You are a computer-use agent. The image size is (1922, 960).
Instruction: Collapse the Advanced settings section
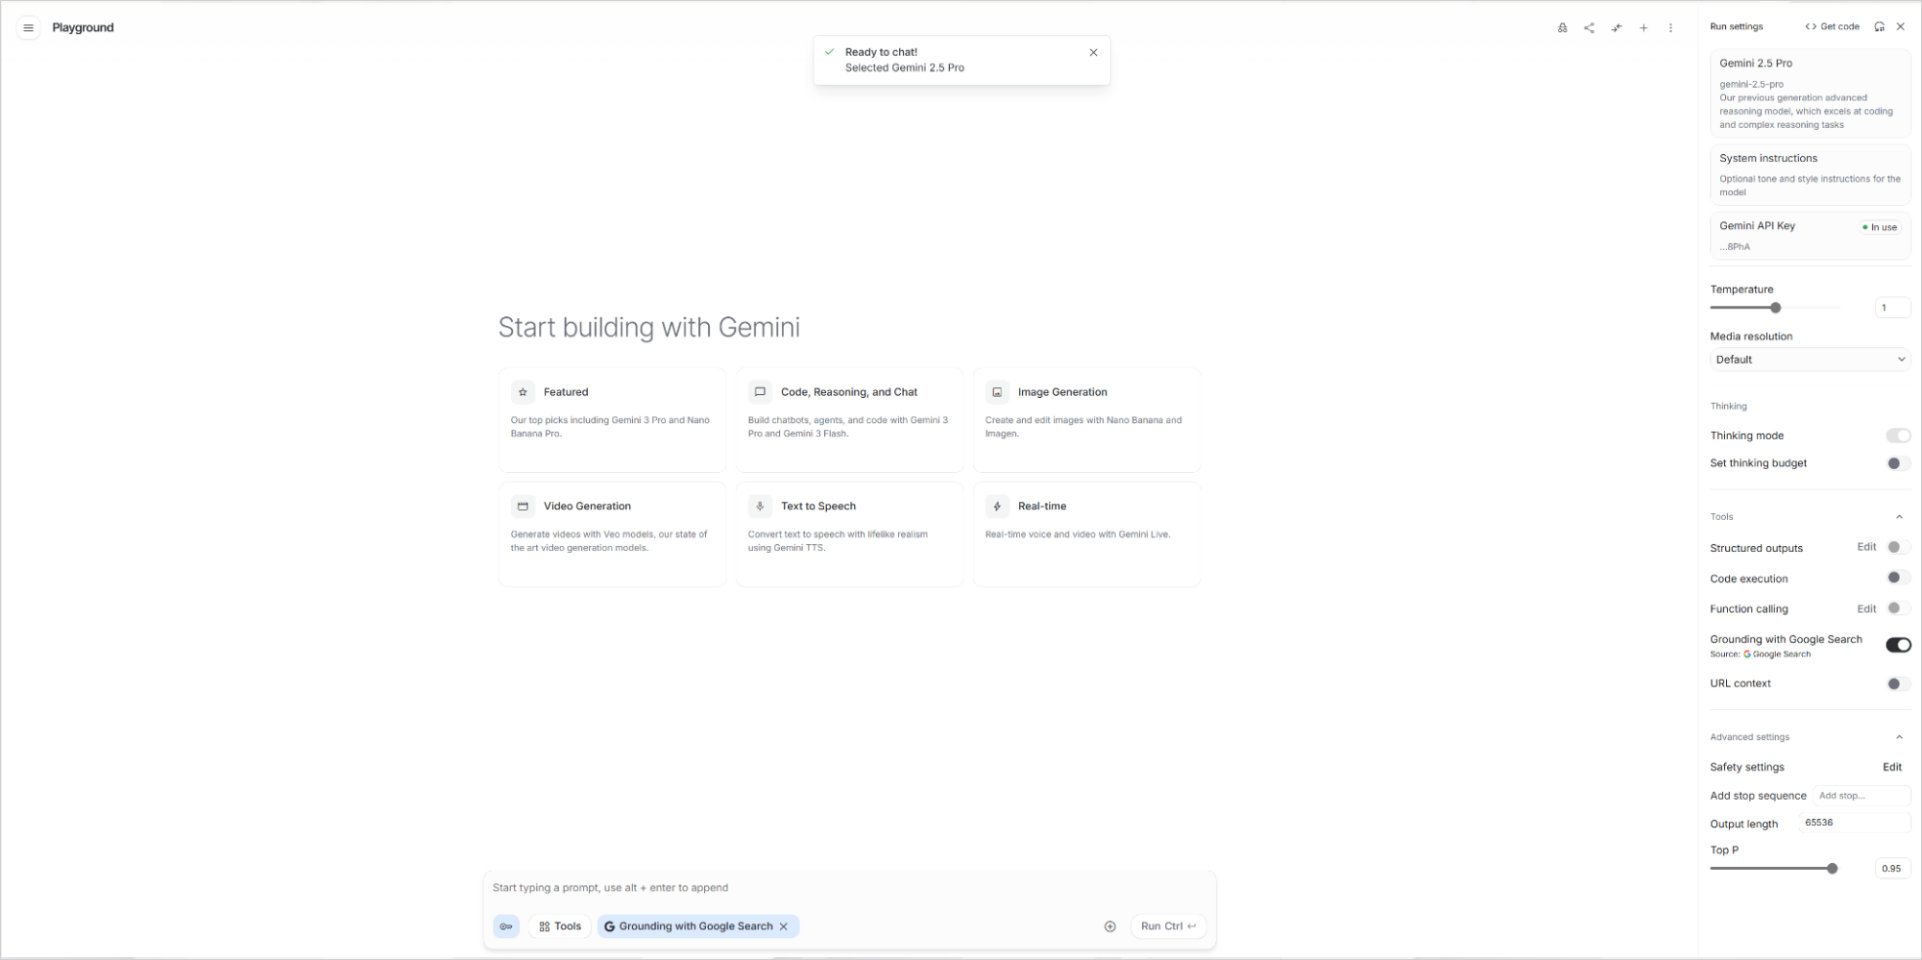pyautogui.click(x=1901, y=737)
